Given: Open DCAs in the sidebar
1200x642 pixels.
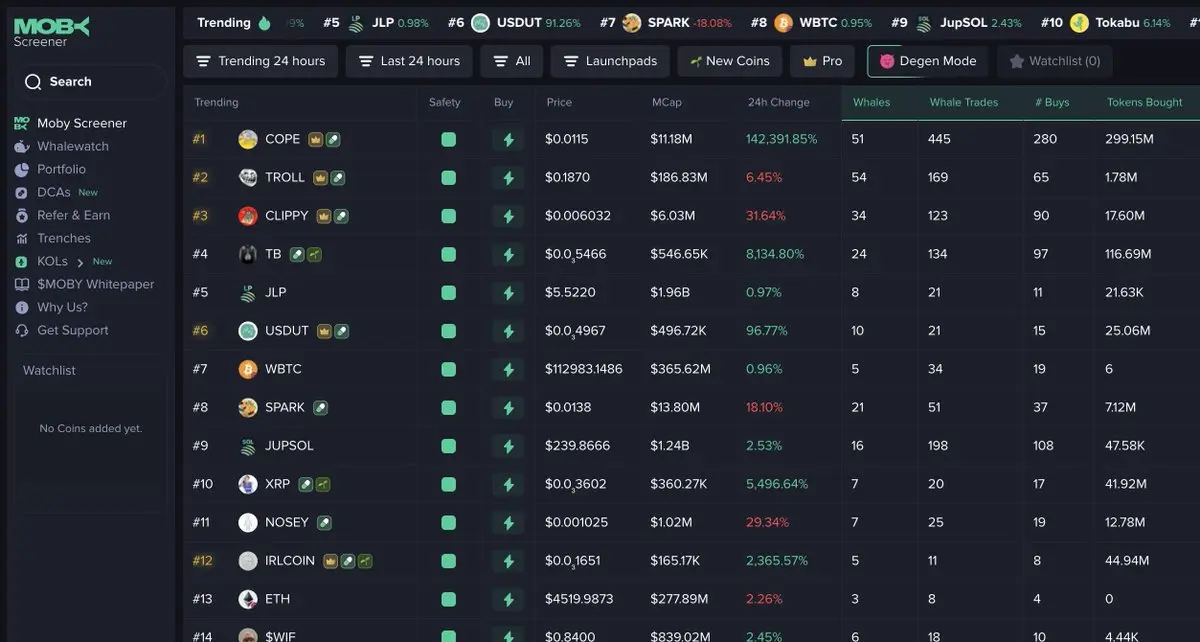Looking at the screenshot, I should [54, 193].
